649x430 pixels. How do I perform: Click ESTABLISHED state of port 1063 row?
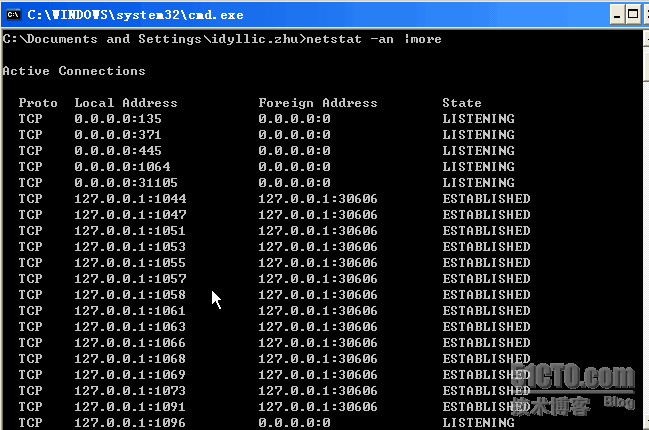click(486, 327)
